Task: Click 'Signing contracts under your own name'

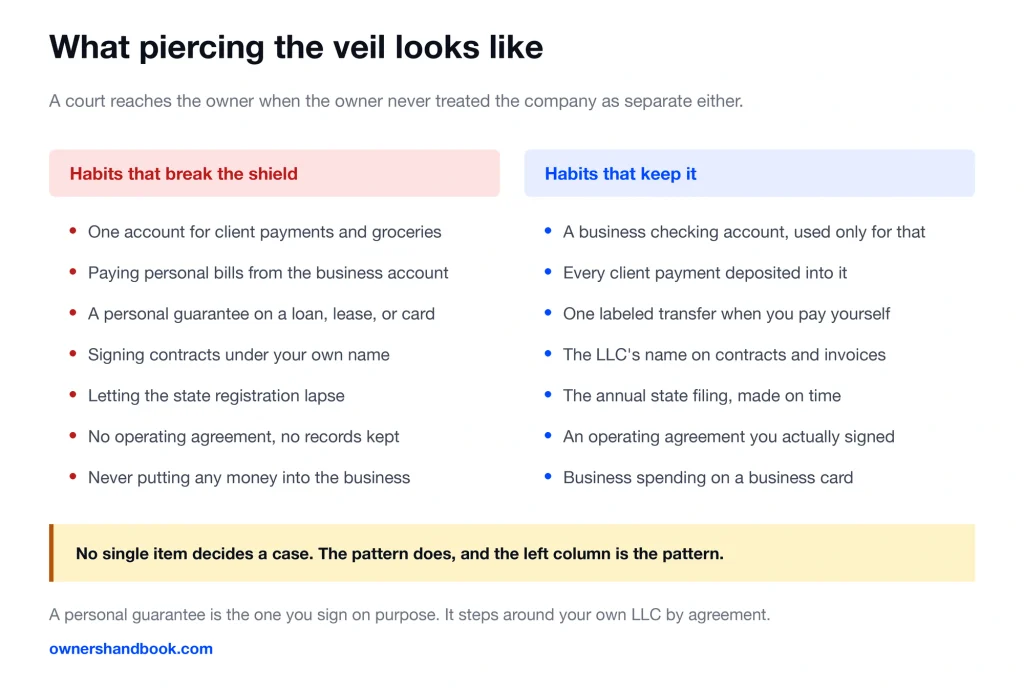Action: (x=238, y=354)
